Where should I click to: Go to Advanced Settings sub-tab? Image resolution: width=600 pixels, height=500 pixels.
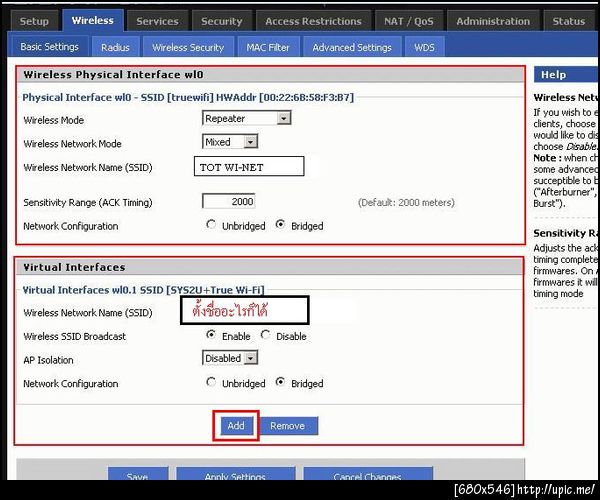pos(352,47)
